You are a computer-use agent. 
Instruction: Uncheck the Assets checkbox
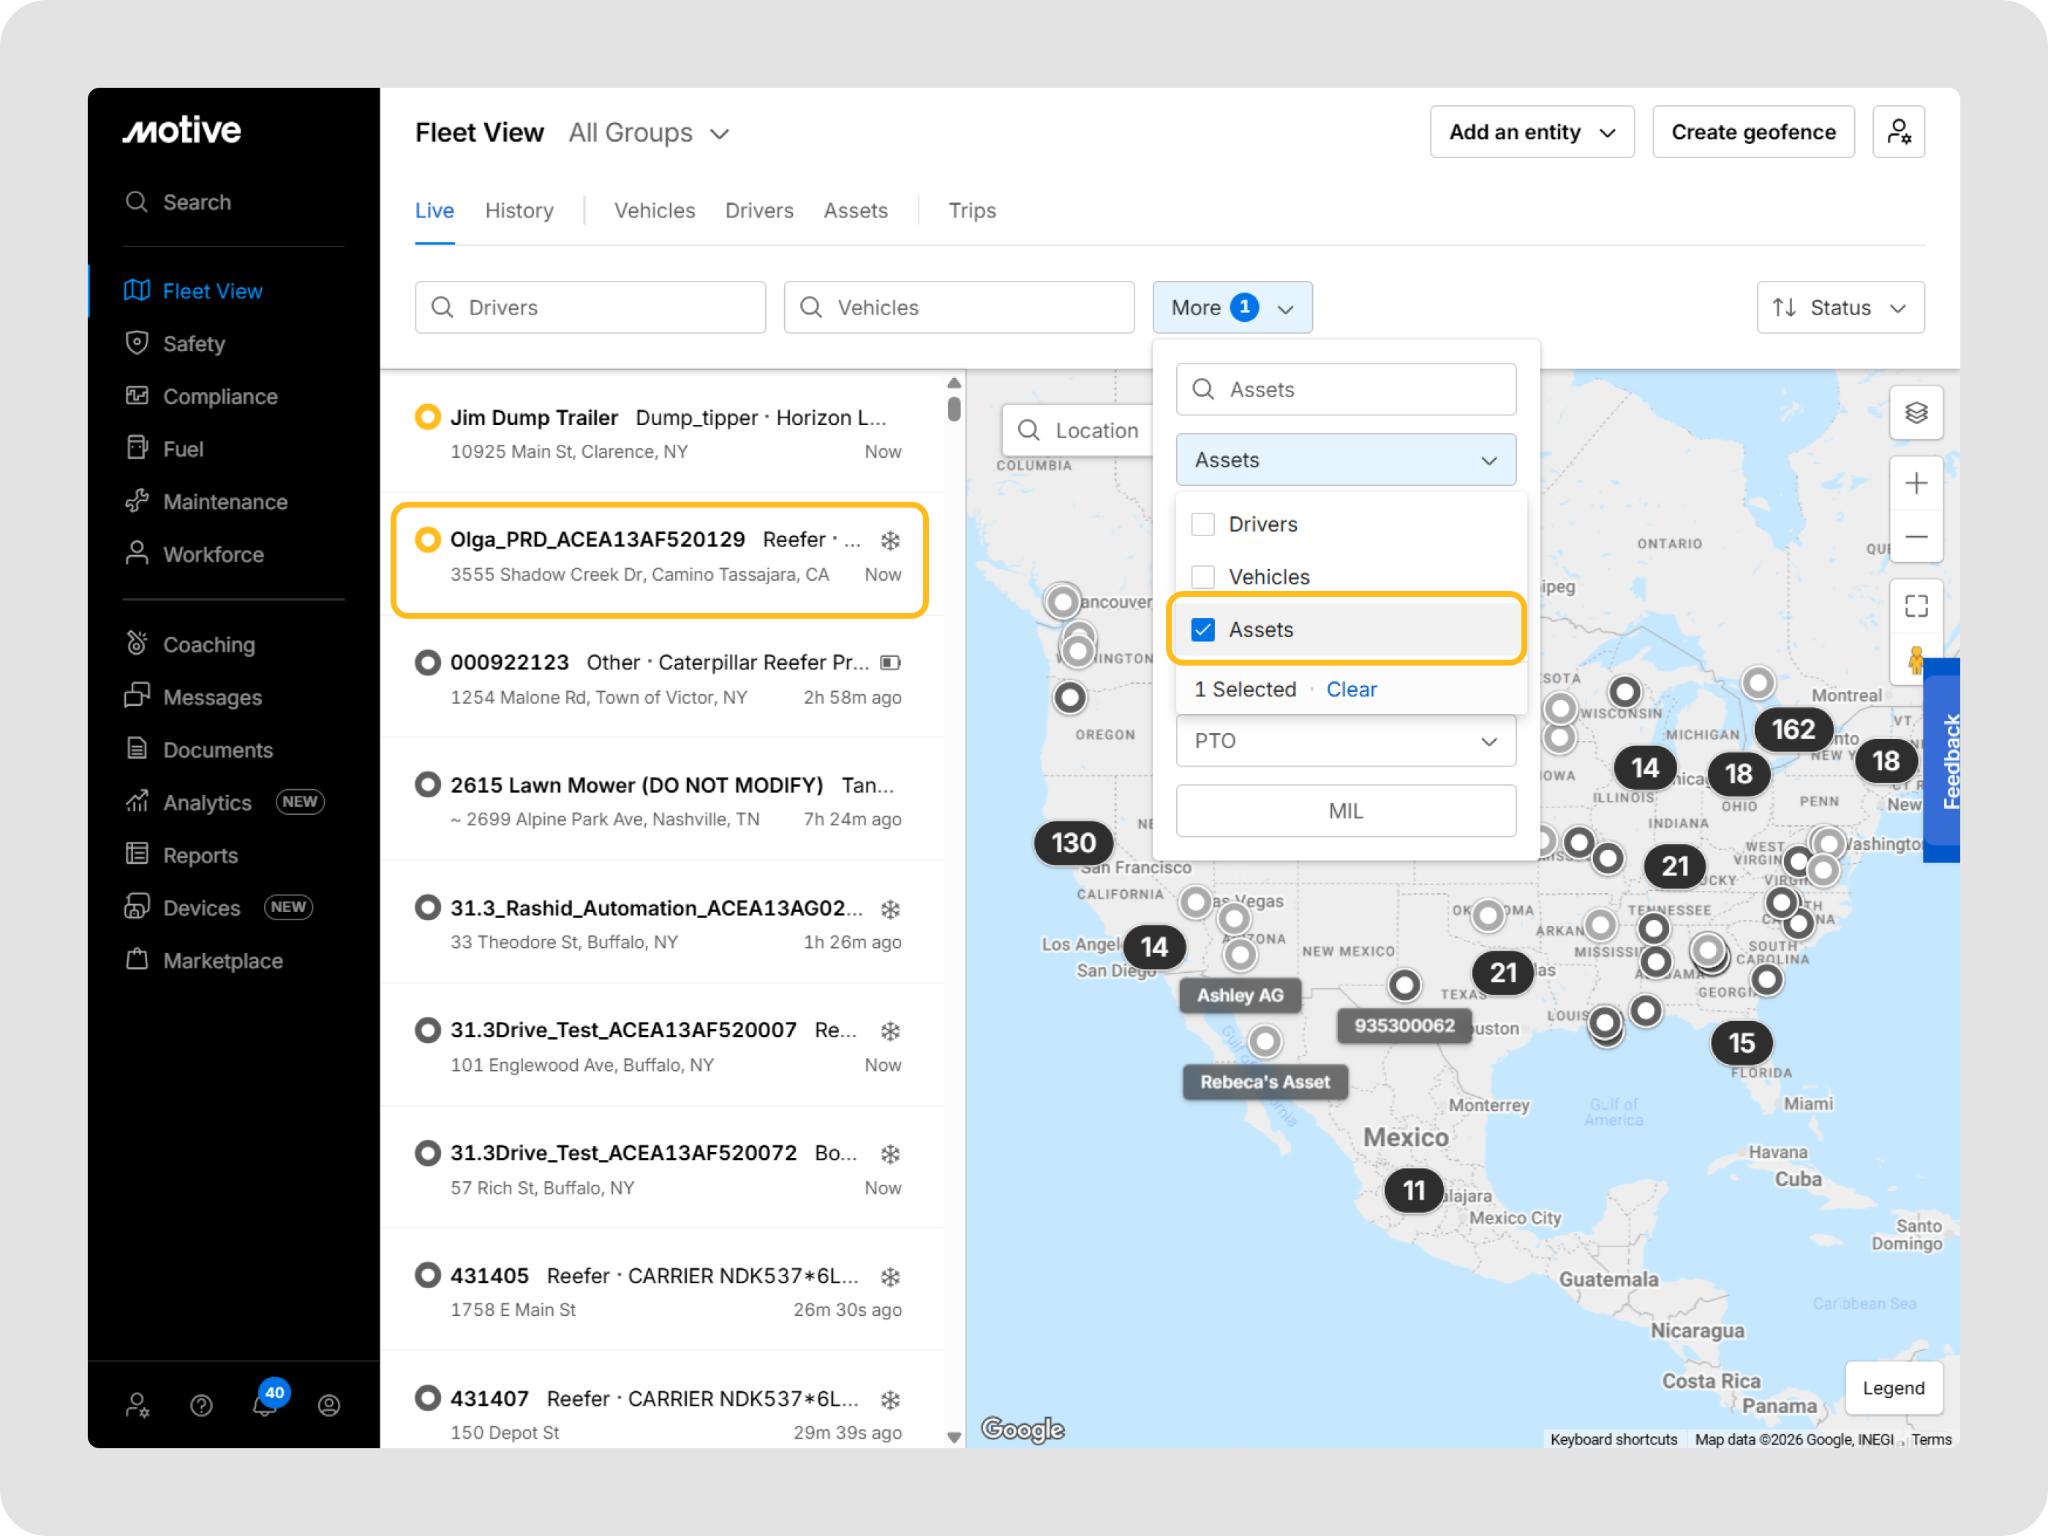[1203, 630]
